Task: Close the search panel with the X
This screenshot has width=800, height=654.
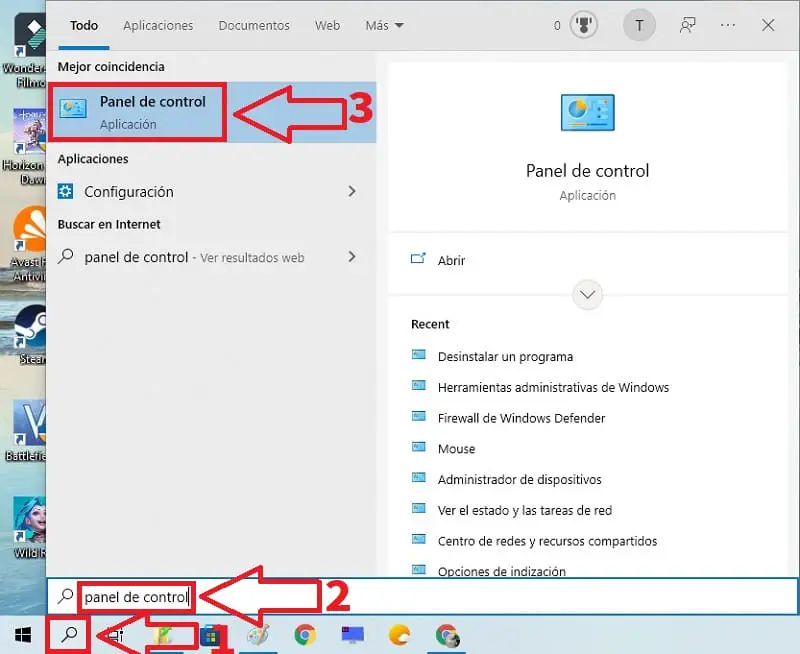Action: 768,25
